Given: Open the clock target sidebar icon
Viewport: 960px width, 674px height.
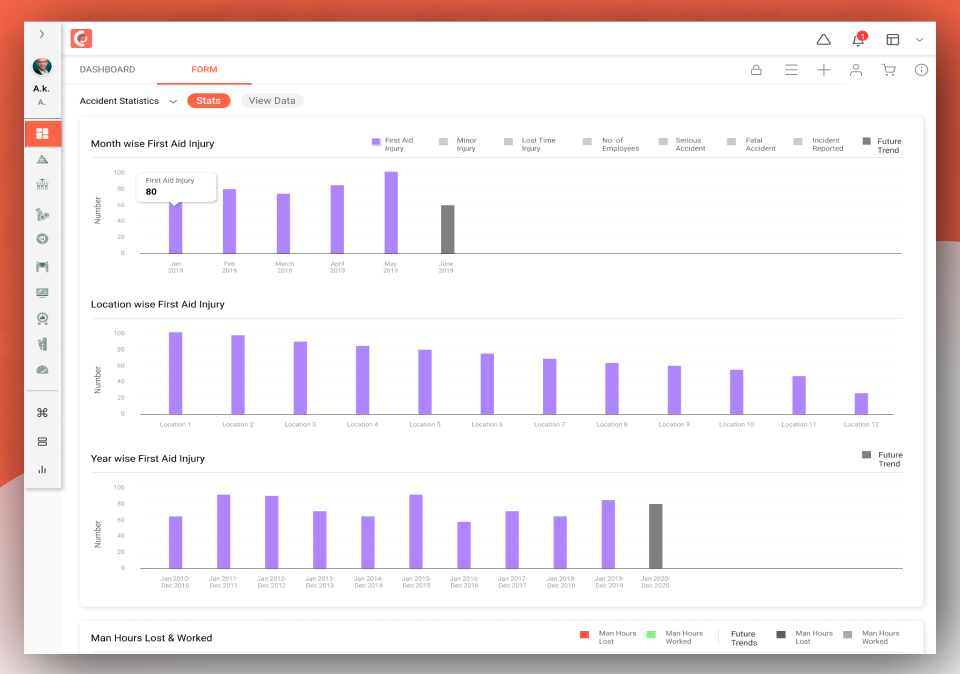Looking at the screenshot, I should click(x=42, y=239).
